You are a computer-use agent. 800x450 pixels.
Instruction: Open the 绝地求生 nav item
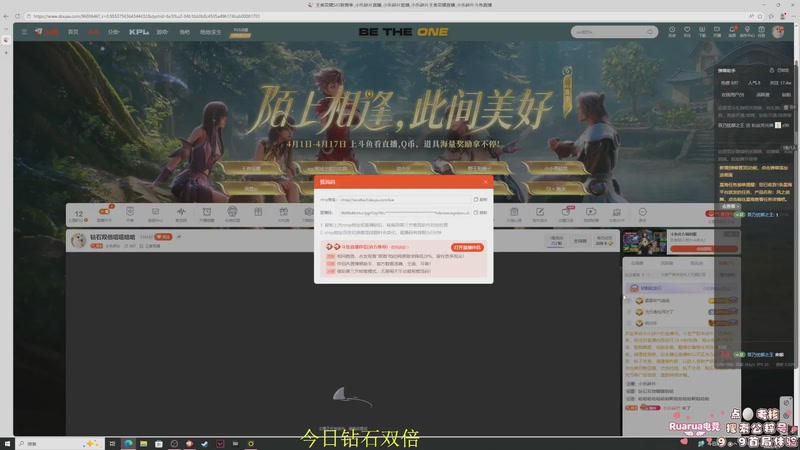[210, 32]
